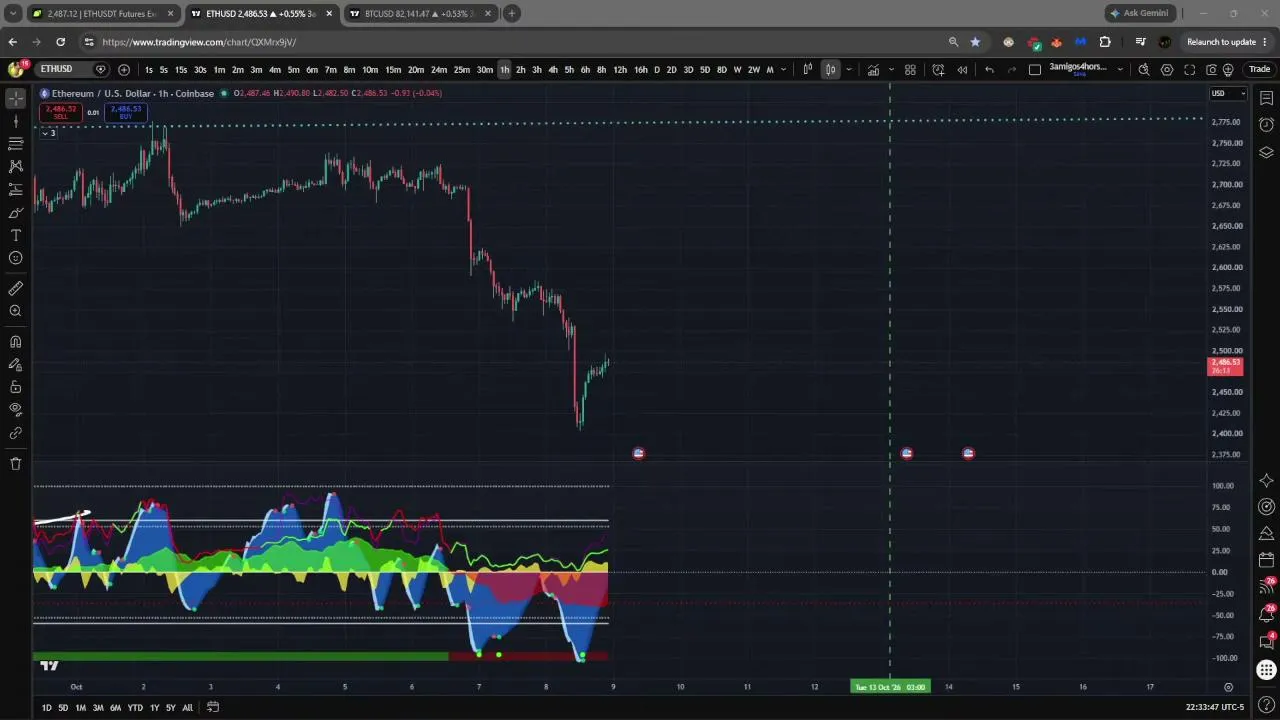Image resolution: width=1280 pixels, height=720 pixels.
Task: Open the Go to date calendar
Action: click(212, 708)
